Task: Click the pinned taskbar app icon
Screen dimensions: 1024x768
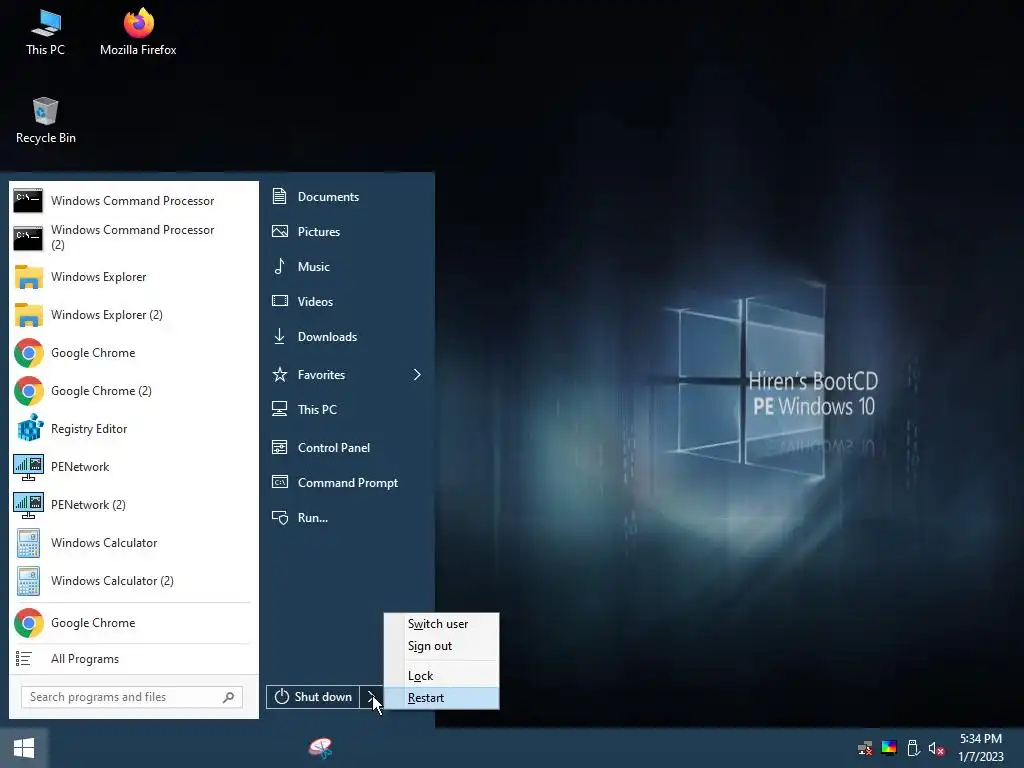Action: pyautogui.click(x=321, y=748)
